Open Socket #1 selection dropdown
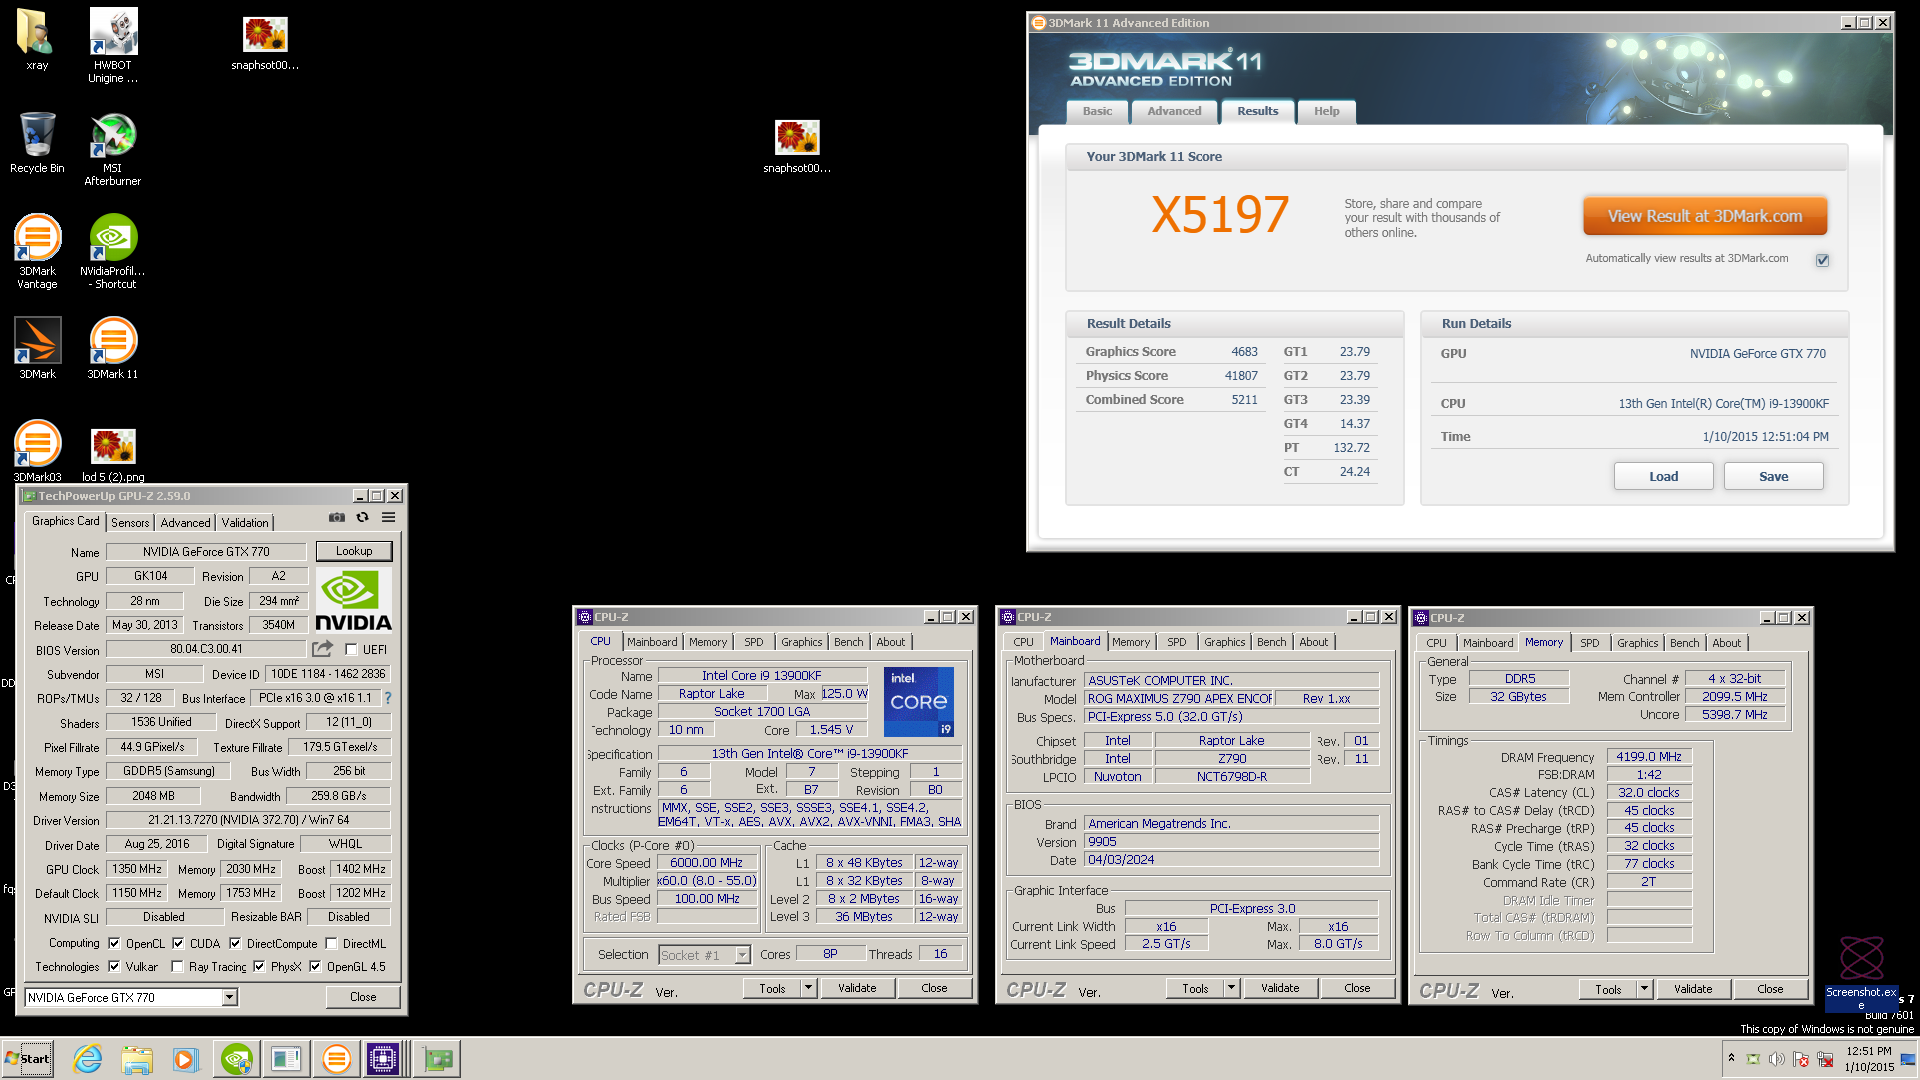Image resolution: width=1920 pixels, height=1080 pixels. click(742, 955)
